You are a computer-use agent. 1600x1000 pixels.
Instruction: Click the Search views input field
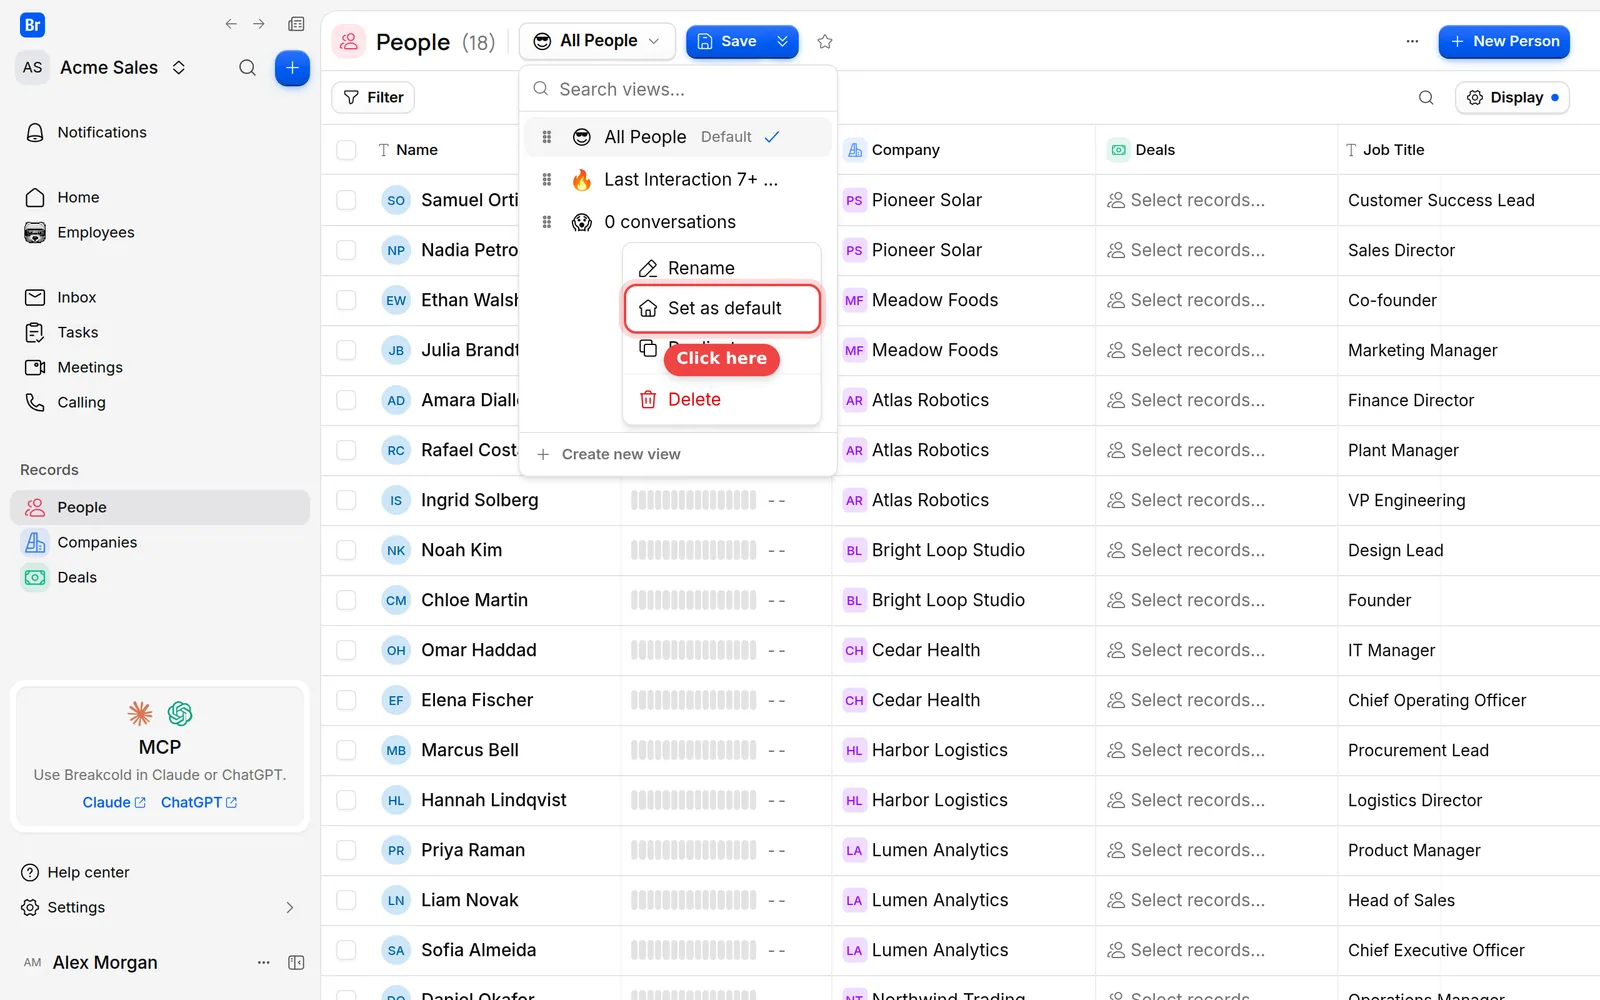coord(678,89)
